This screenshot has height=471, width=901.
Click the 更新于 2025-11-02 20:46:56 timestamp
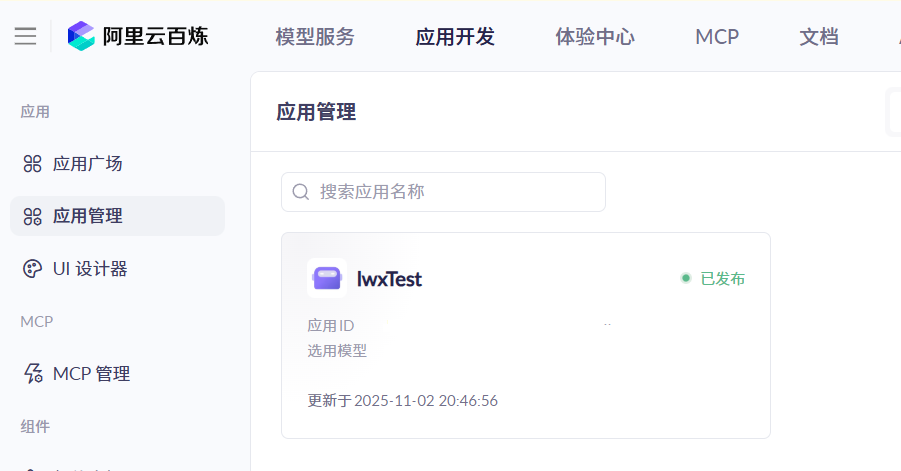coord(402,400)
